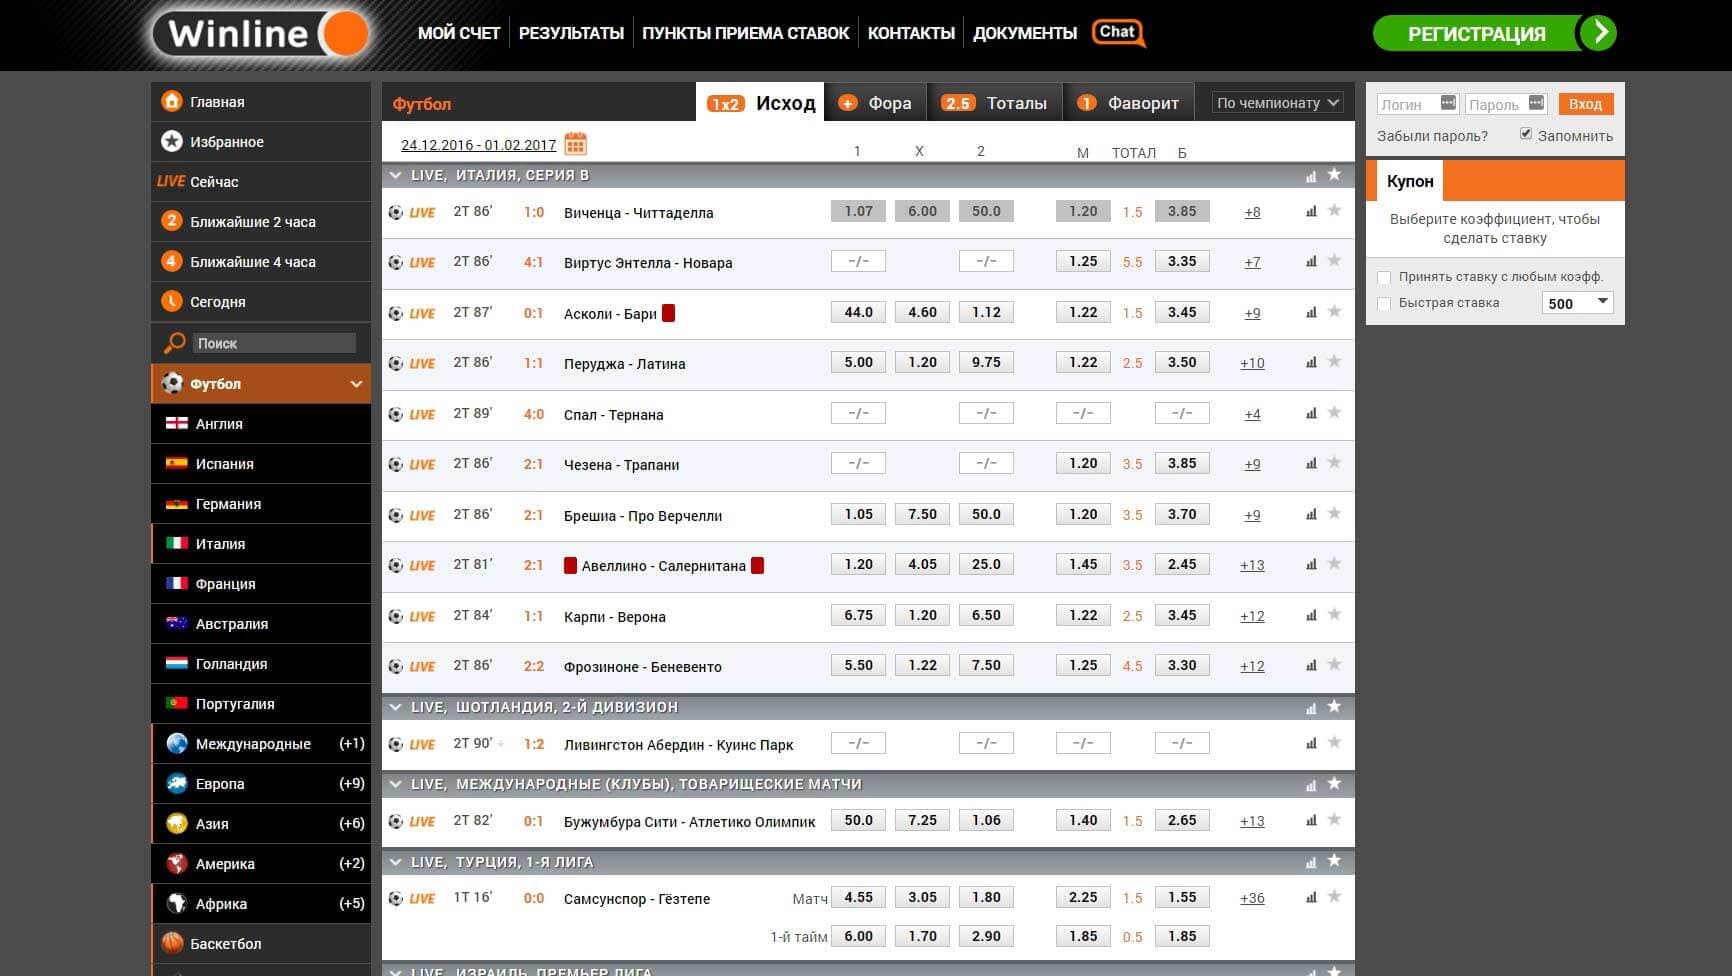Click the England flag icon
The width and height of the screenshot is (1732, 976).
click(x=177, y=423)
